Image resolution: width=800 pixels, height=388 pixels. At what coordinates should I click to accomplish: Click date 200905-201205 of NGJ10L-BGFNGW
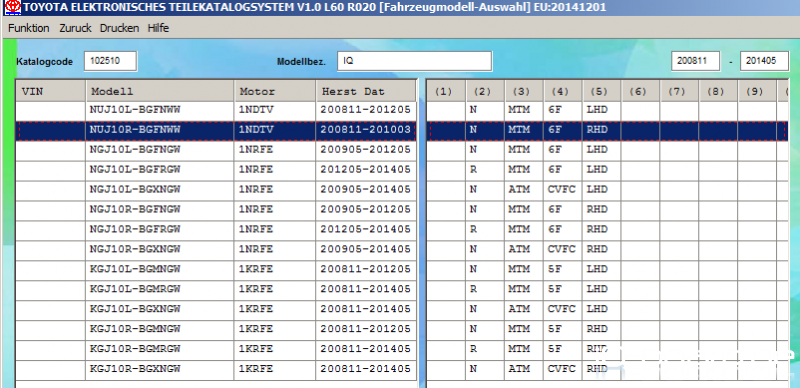point(366,150)
